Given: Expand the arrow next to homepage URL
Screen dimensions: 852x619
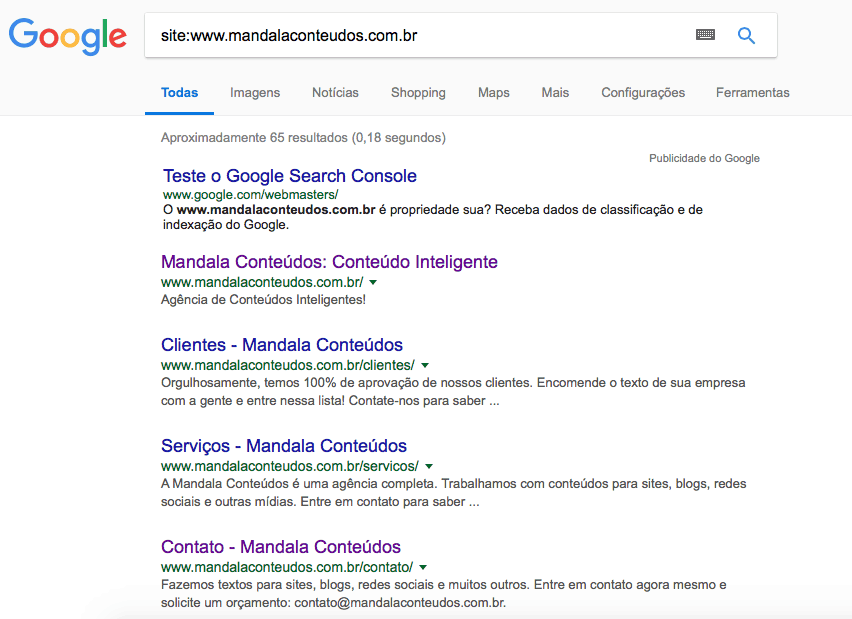Looking at the screenshot, I should tap(373, 283).
